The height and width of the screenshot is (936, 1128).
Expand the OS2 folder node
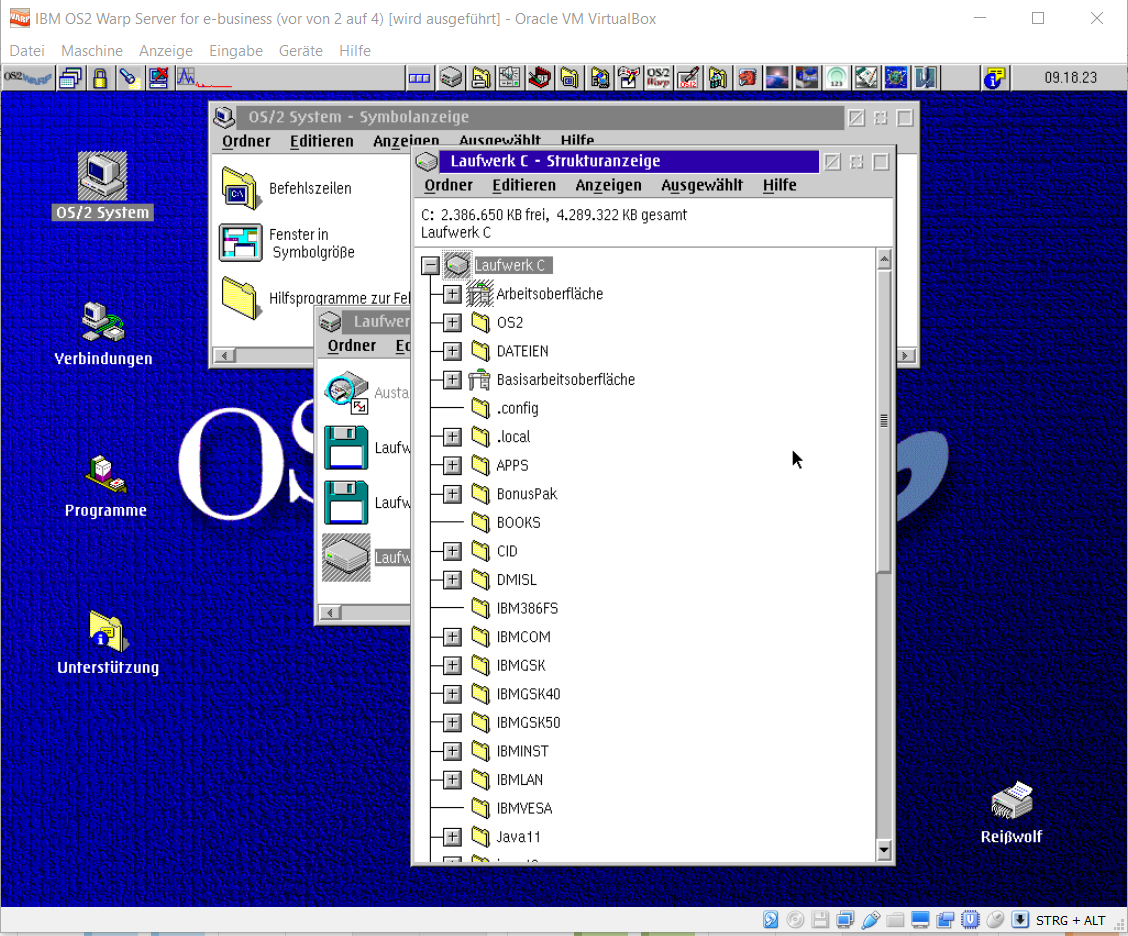(x=452, y=322)
